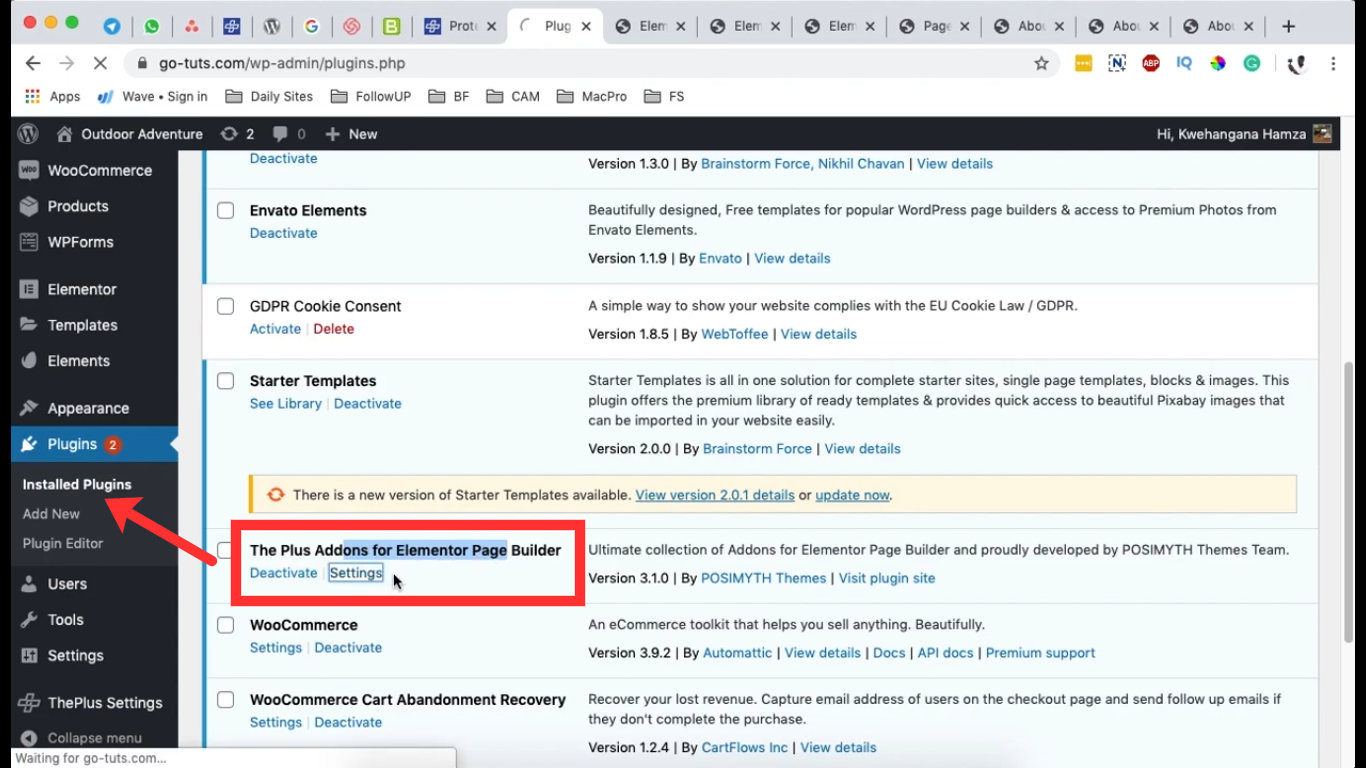
Task: Open the Plugin Editor submenu
Action: coord(63,544)
